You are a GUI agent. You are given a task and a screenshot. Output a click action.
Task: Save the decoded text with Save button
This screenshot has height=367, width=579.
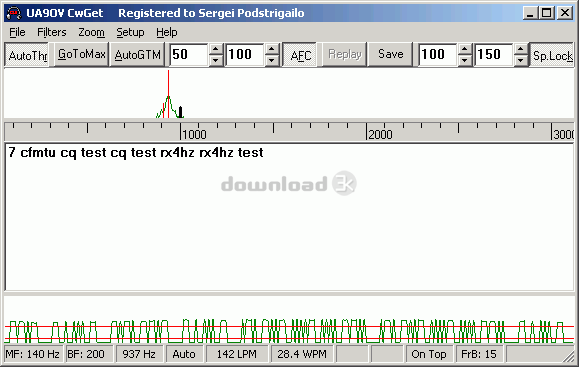[x=390, y=54]
